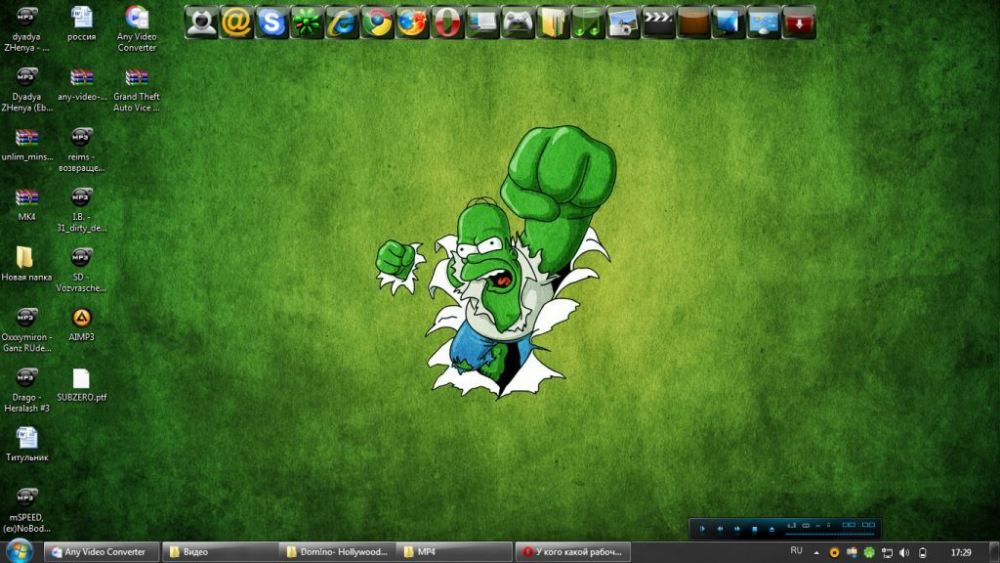The height and width of the screenshot is (563, 1000).
Task: Open the Any Video Converter desktop shortcut
Action: click(136, 29)
